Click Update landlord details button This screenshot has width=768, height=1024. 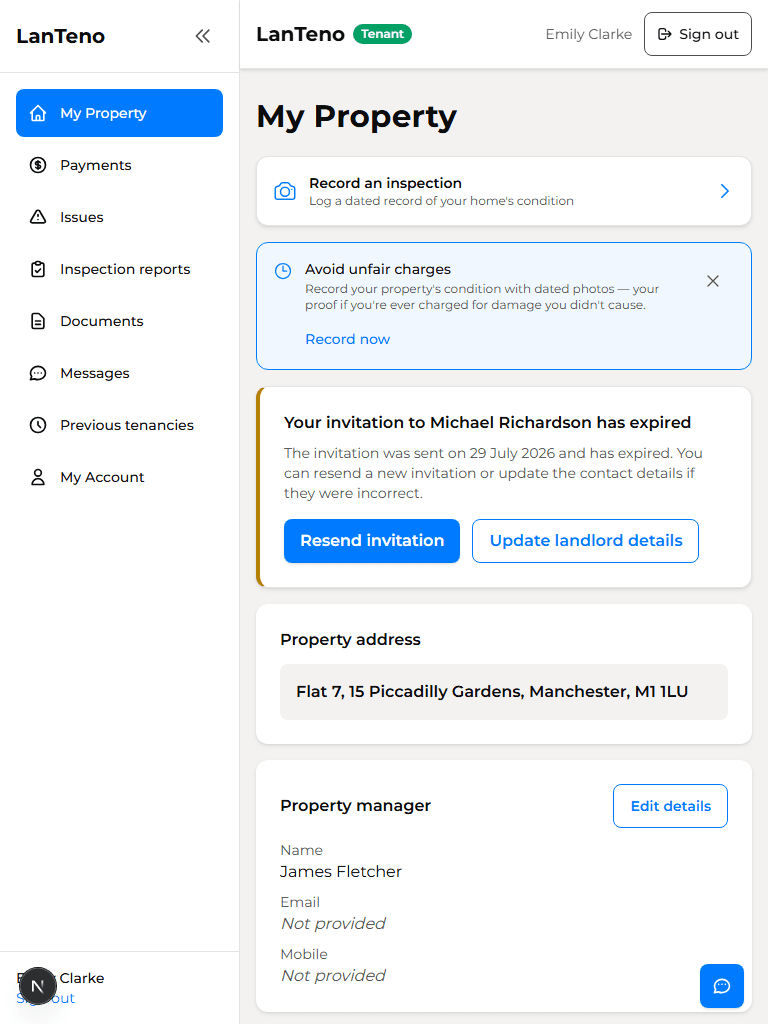pos(585,541)
